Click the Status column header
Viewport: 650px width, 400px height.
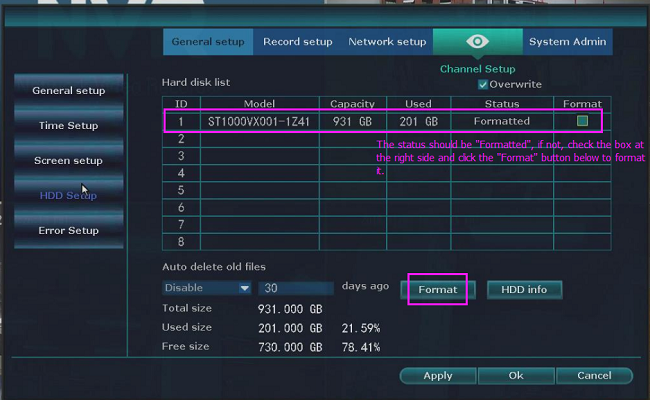[x=502, y=104]
